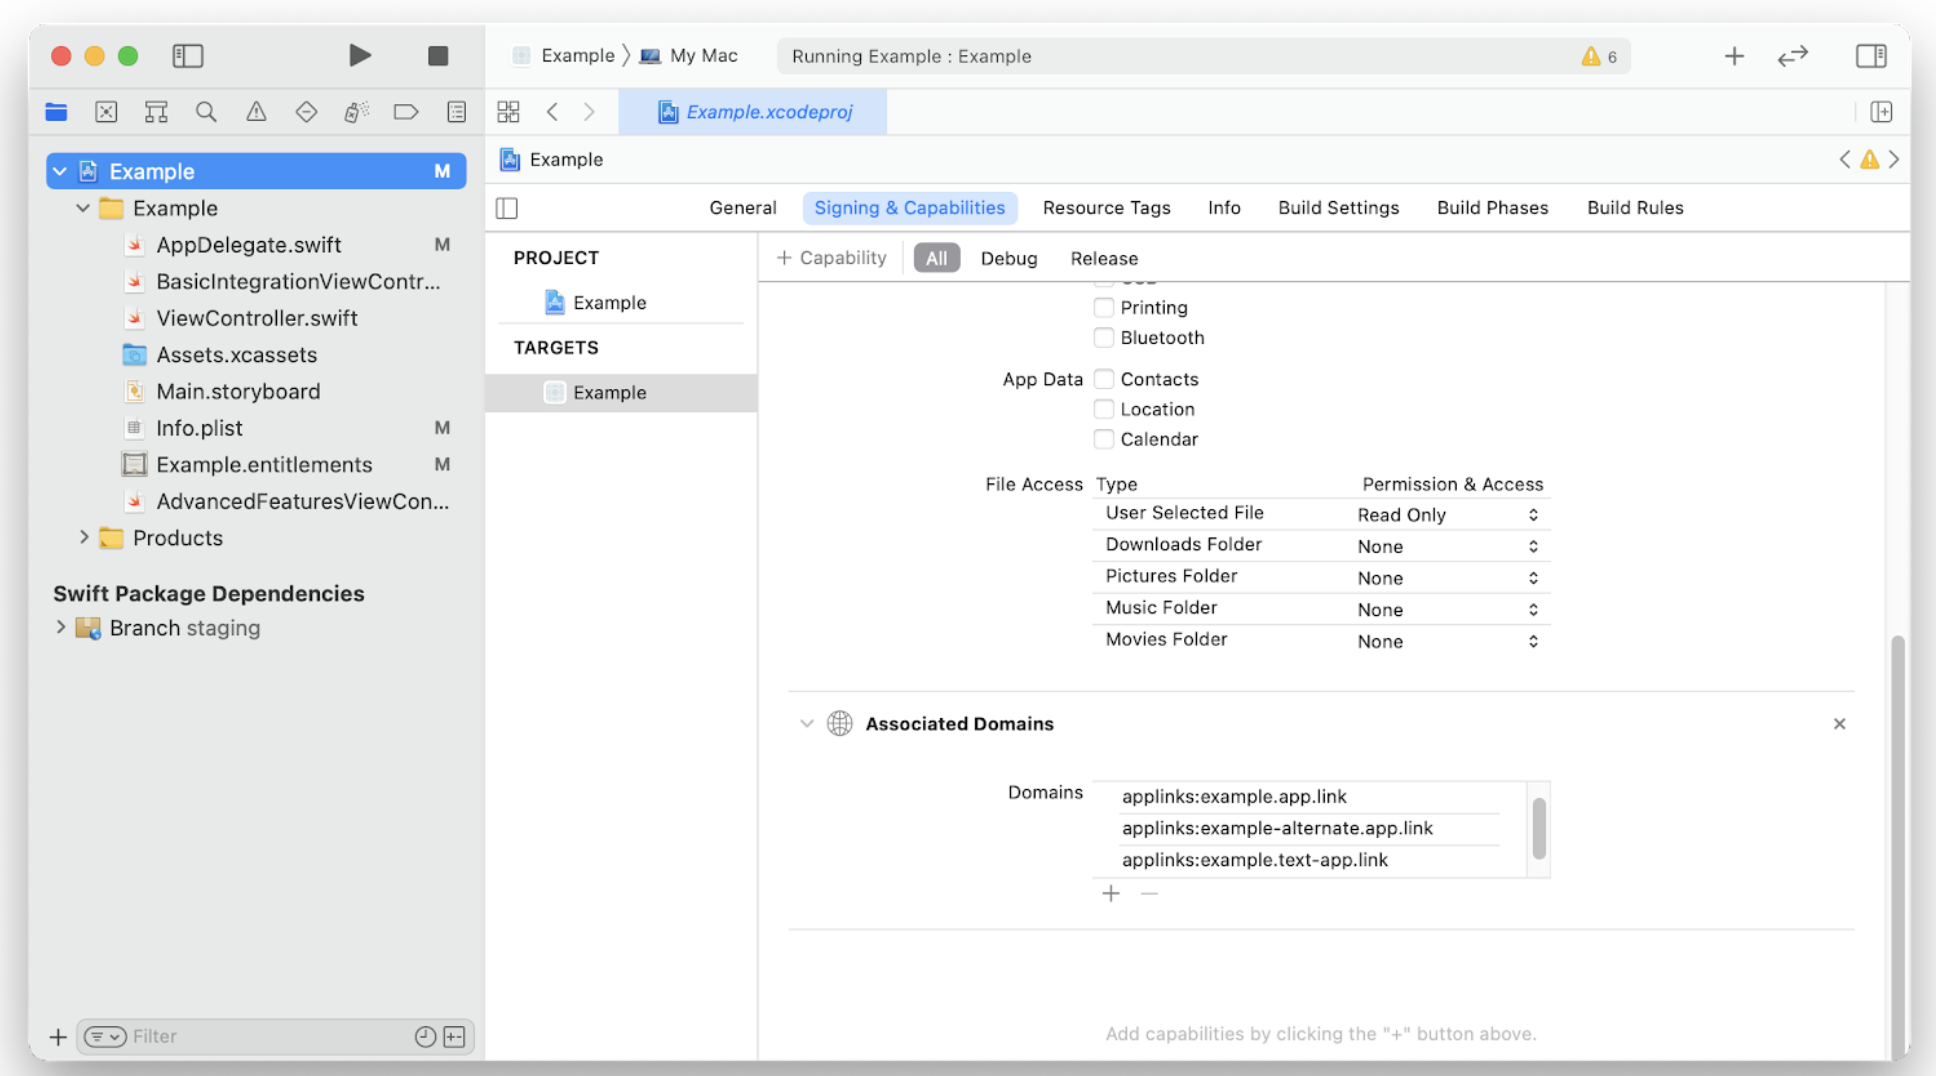1936x1076 pixels.
Task: Click the Library plus icon in toolbar
Action: 1734,56
